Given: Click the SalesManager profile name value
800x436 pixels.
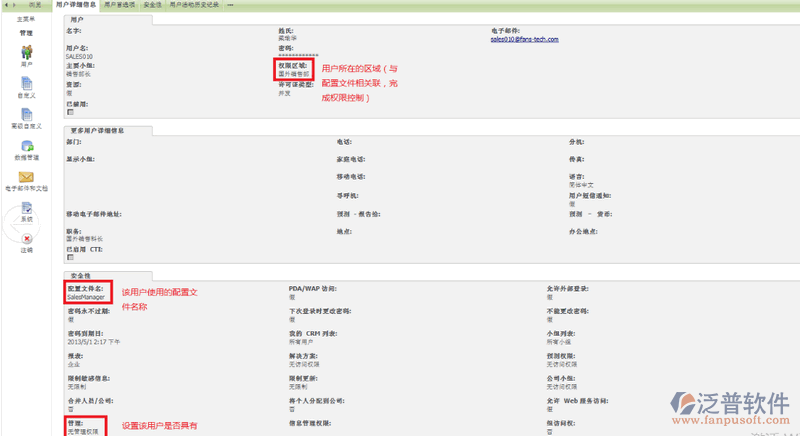Looking at the screenshot, I should click(x=86, y=297).
